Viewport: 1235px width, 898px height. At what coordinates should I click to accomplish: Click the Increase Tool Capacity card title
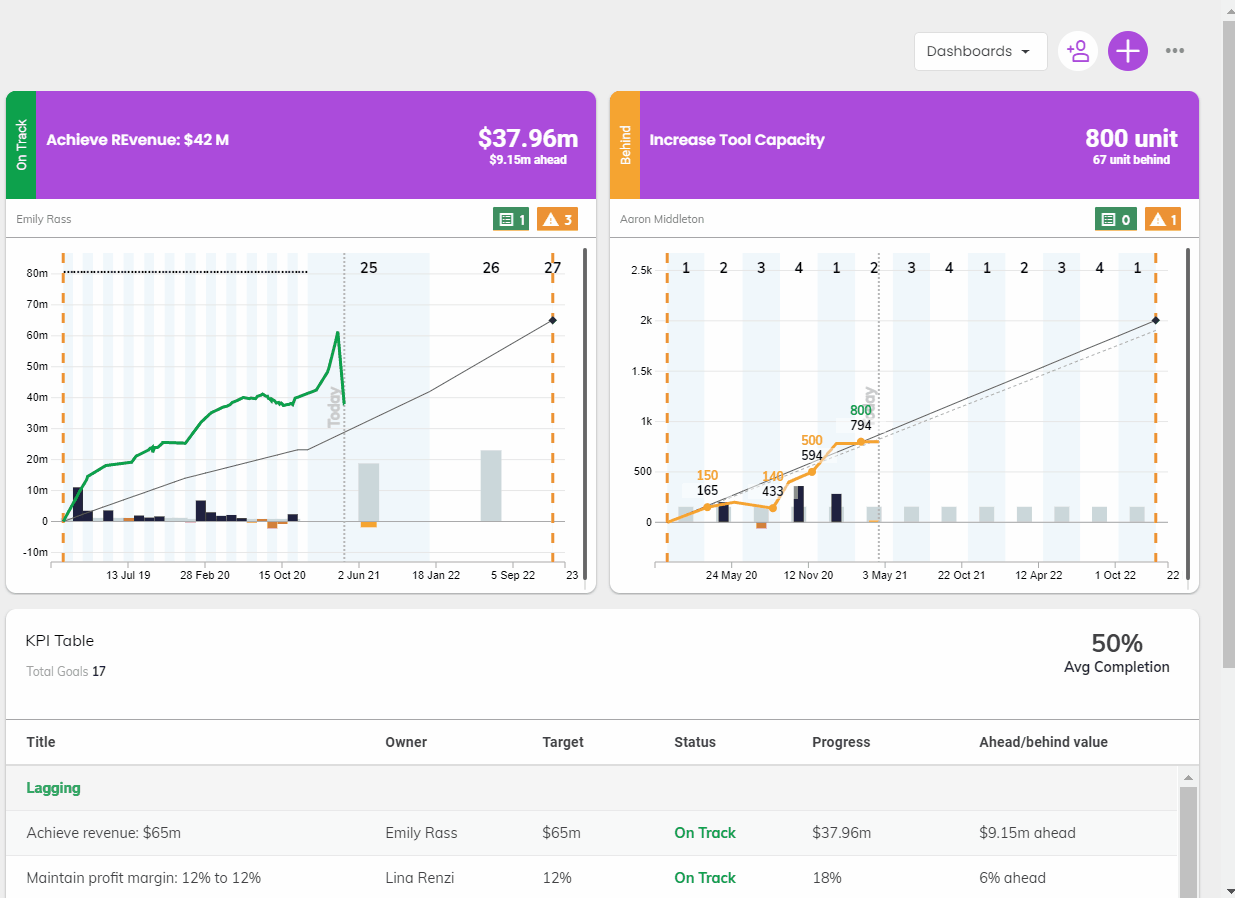737,140
